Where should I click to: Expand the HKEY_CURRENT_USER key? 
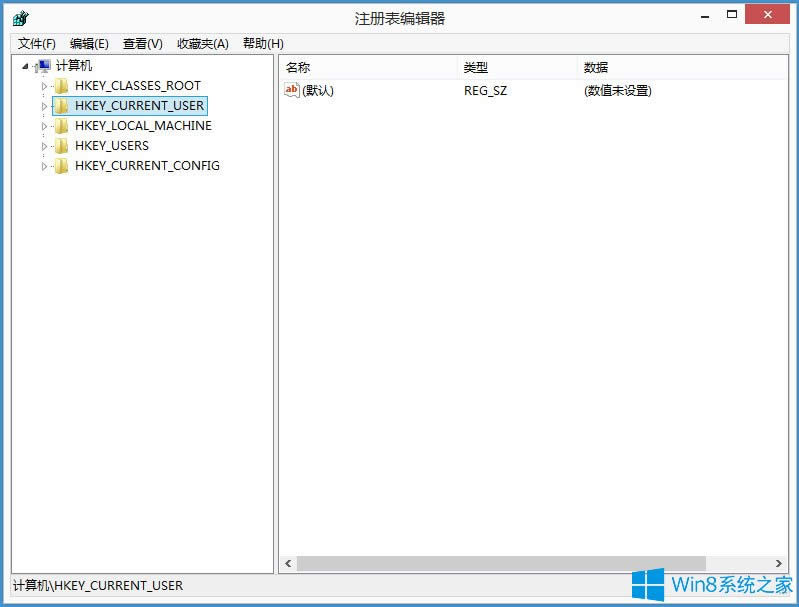[x=44, y=106]
